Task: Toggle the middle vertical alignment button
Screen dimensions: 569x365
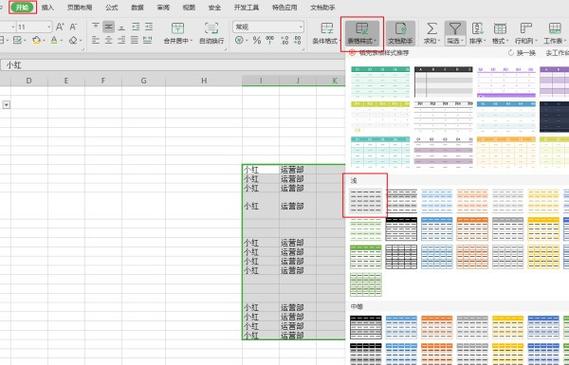Action: pyautogui.click(x=109, y=27)
